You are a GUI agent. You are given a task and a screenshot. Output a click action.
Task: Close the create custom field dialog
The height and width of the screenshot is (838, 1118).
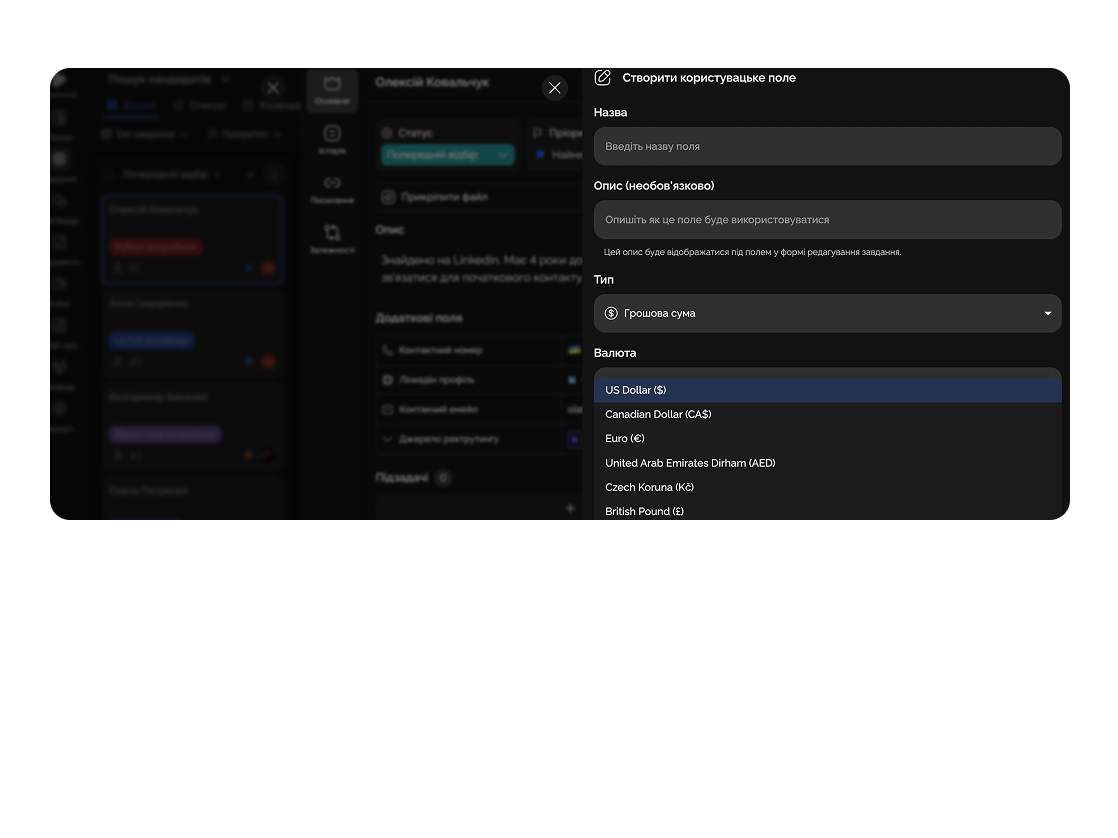point(555,88)
